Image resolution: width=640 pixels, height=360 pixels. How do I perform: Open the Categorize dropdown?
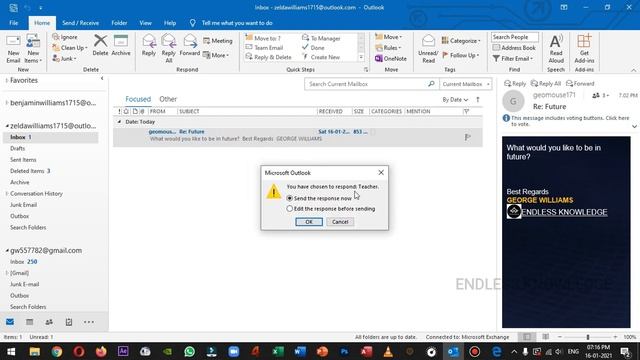[461, 41]
